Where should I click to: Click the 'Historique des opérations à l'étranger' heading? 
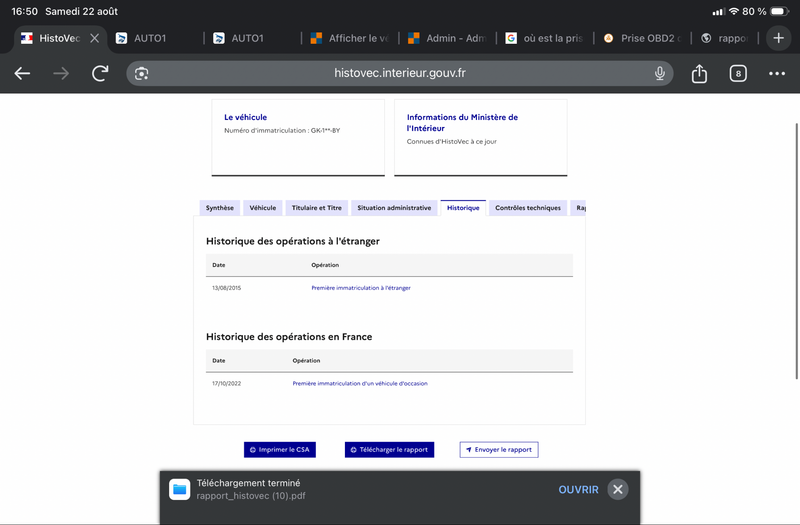coord(293,241)
